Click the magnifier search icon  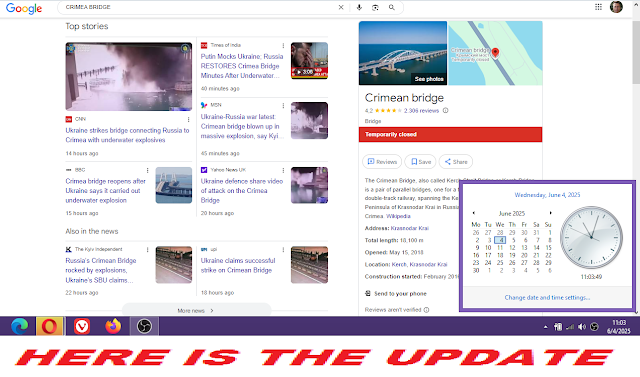pos(391,7)
